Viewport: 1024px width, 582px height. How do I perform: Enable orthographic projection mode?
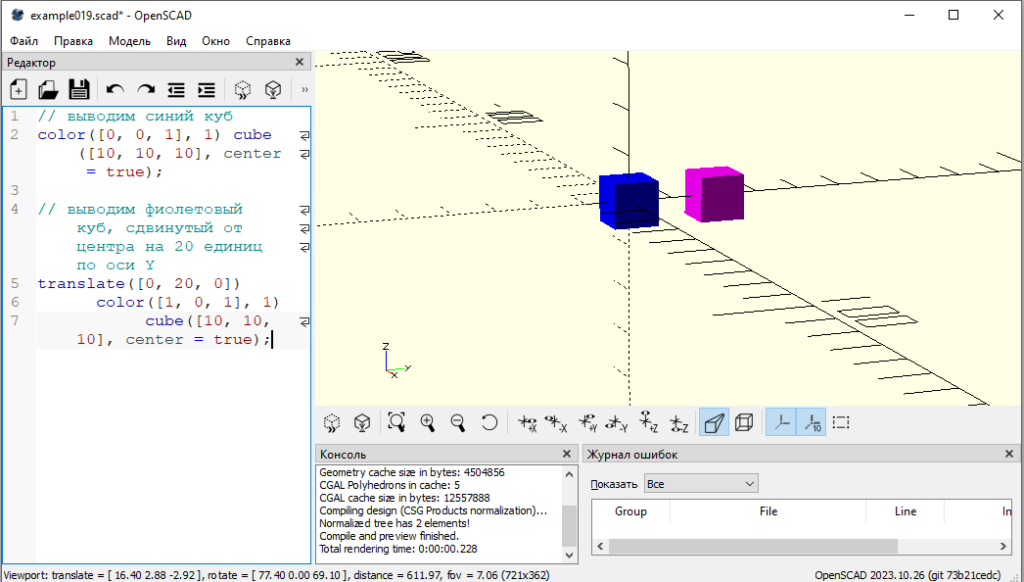point(744,422)
